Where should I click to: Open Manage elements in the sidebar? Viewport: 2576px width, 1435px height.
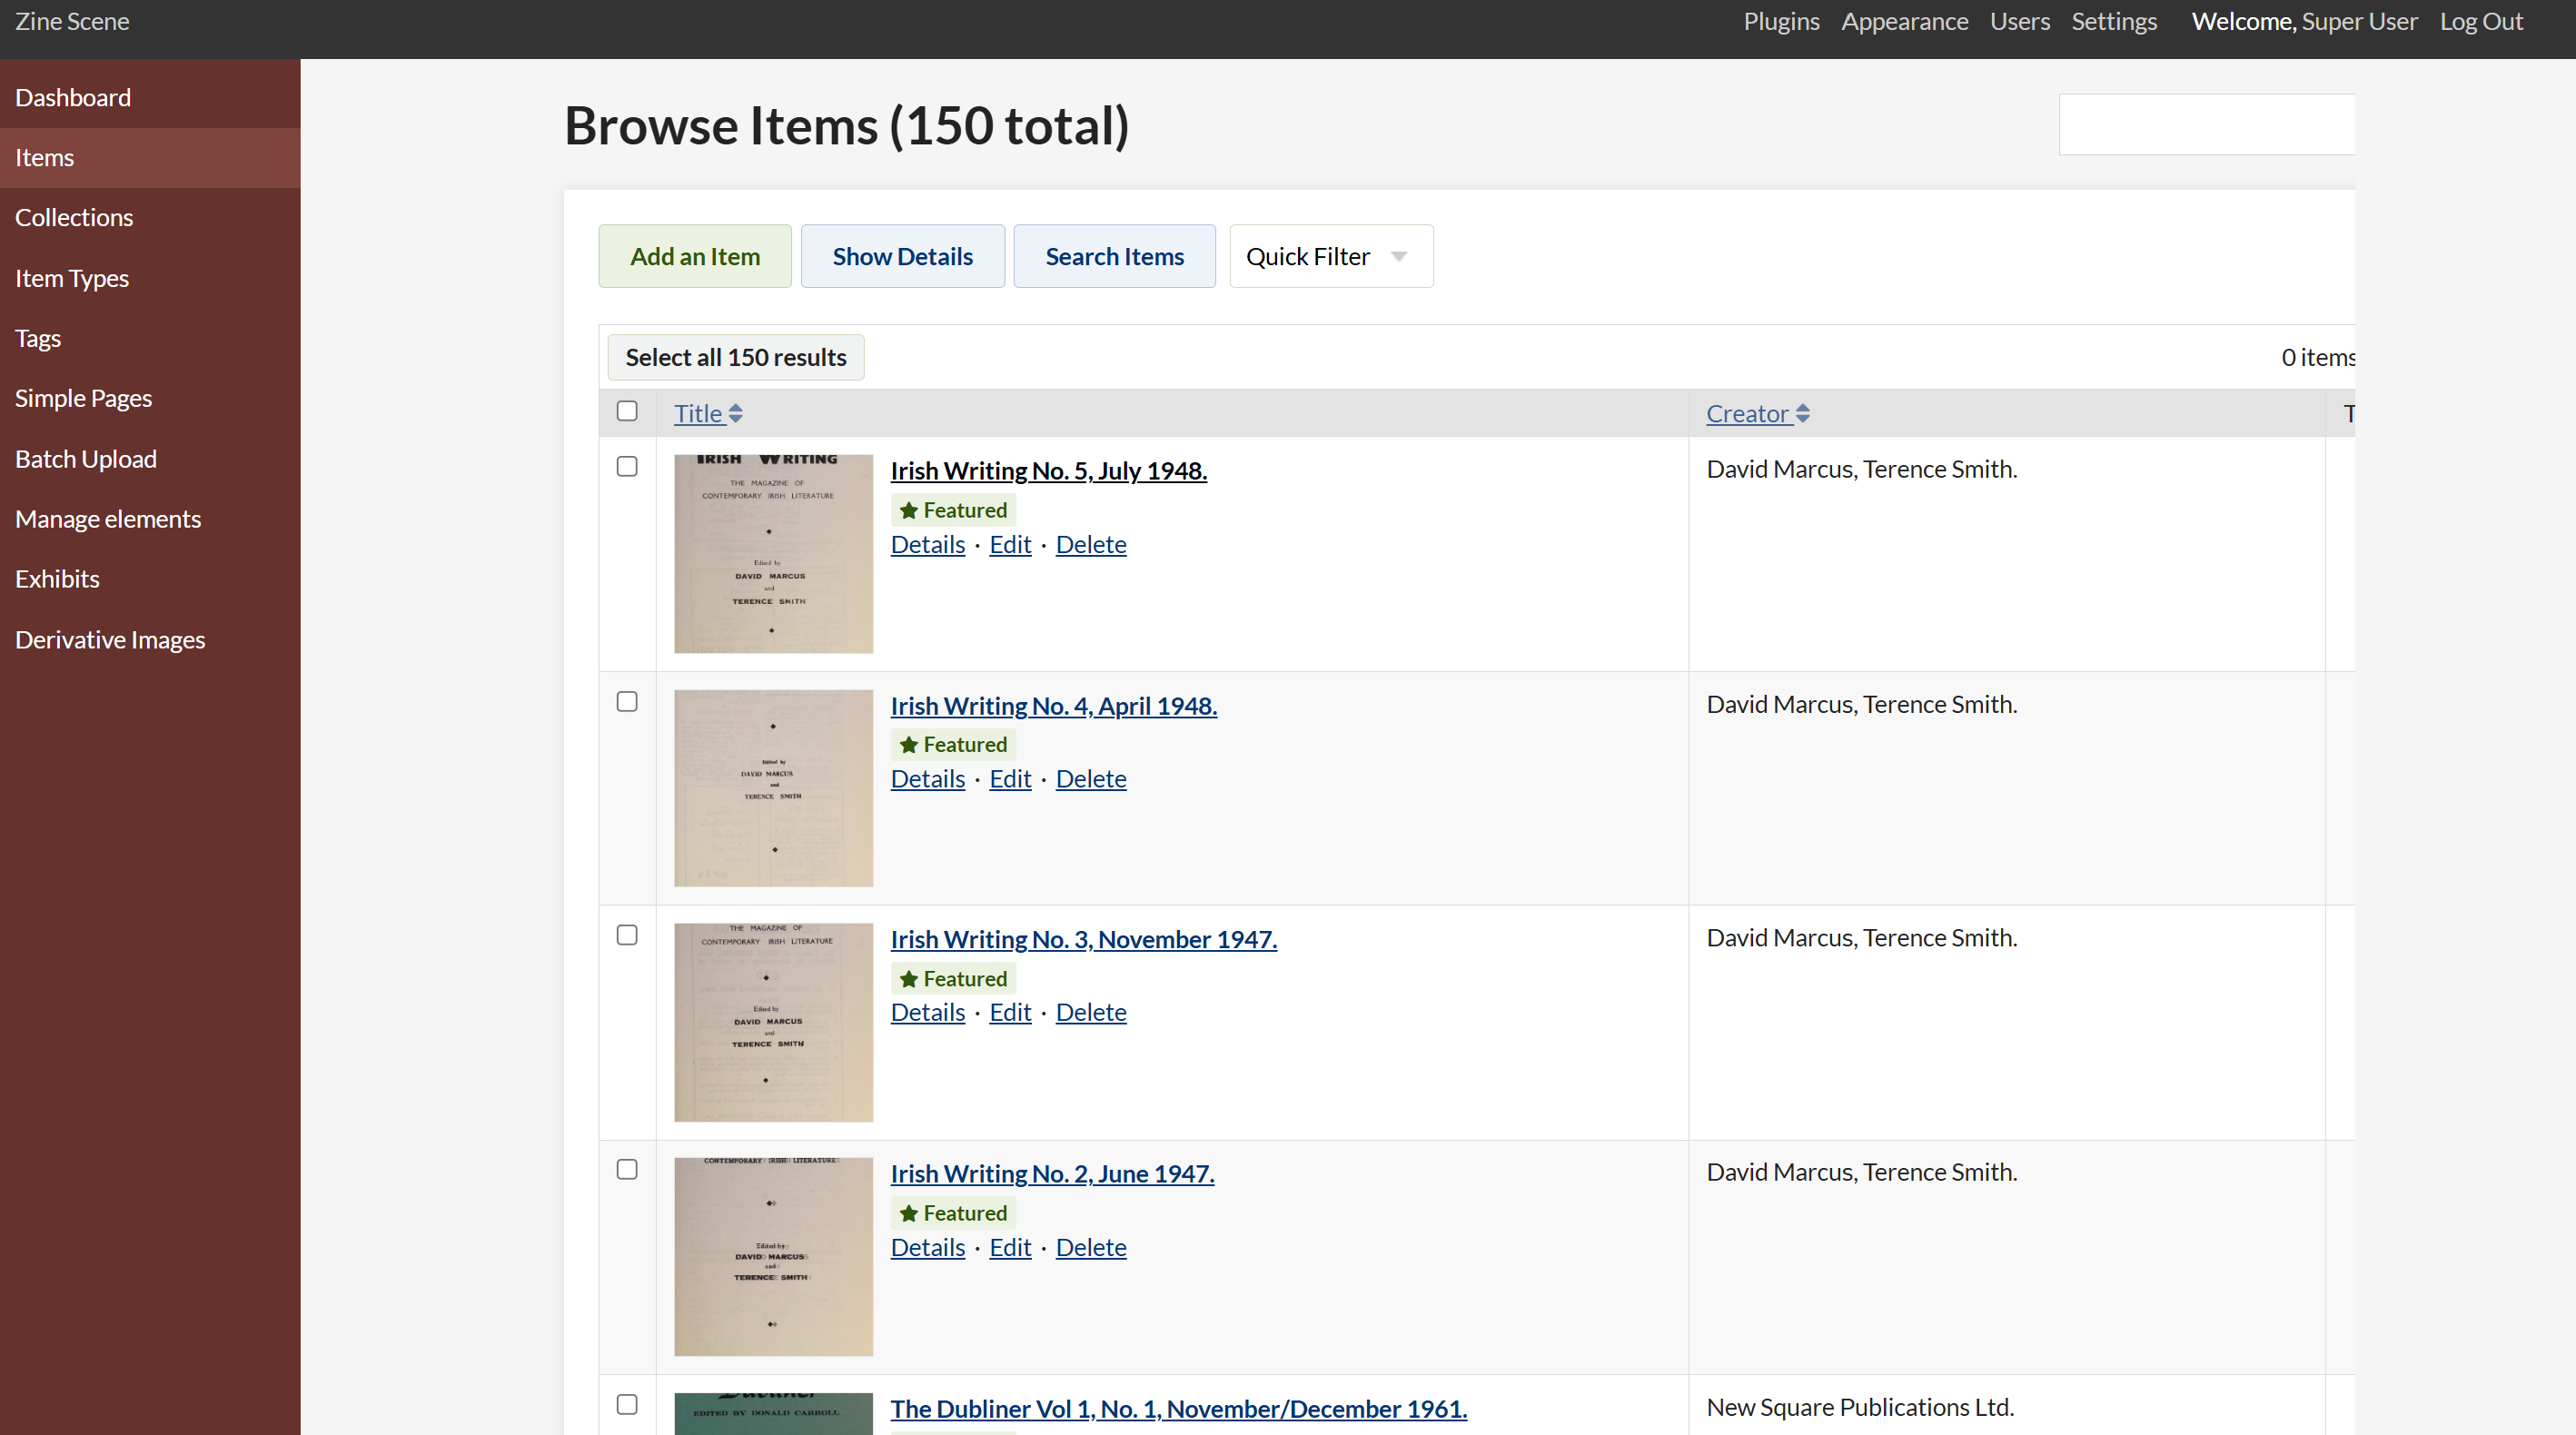[x=150, y=520]
